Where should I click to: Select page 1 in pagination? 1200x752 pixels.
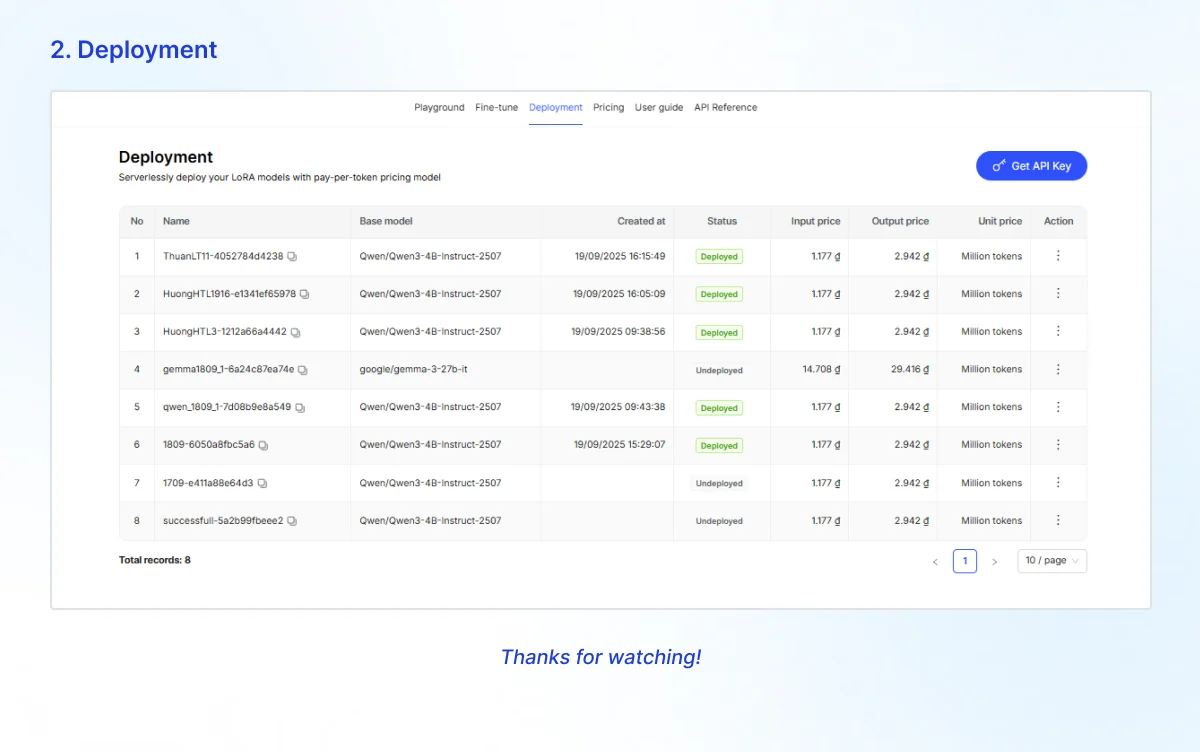click(964, 561)
